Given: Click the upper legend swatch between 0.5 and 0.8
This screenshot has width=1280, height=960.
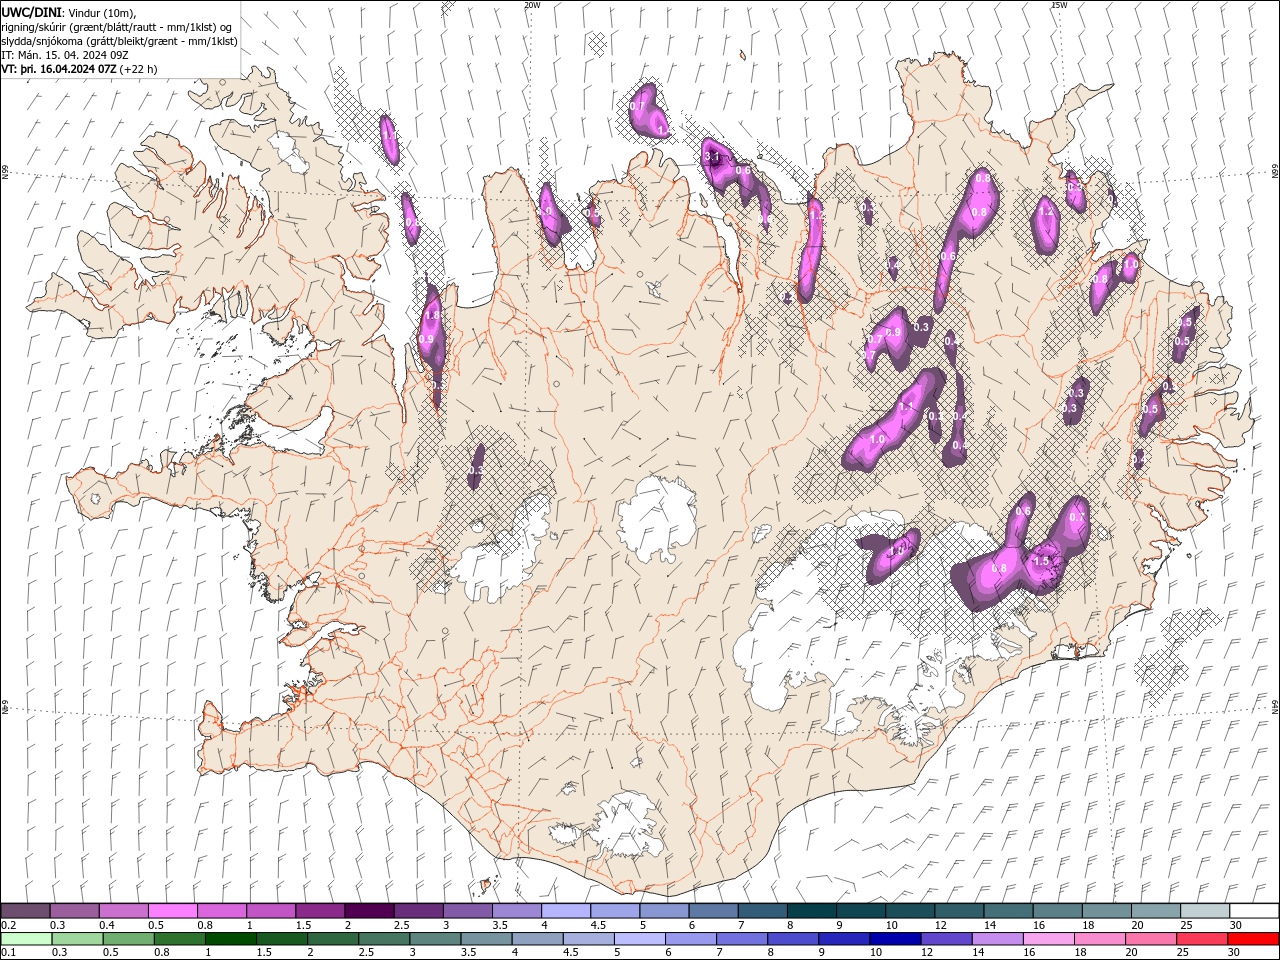Looking at the screenshot, I should click(173, 911).
